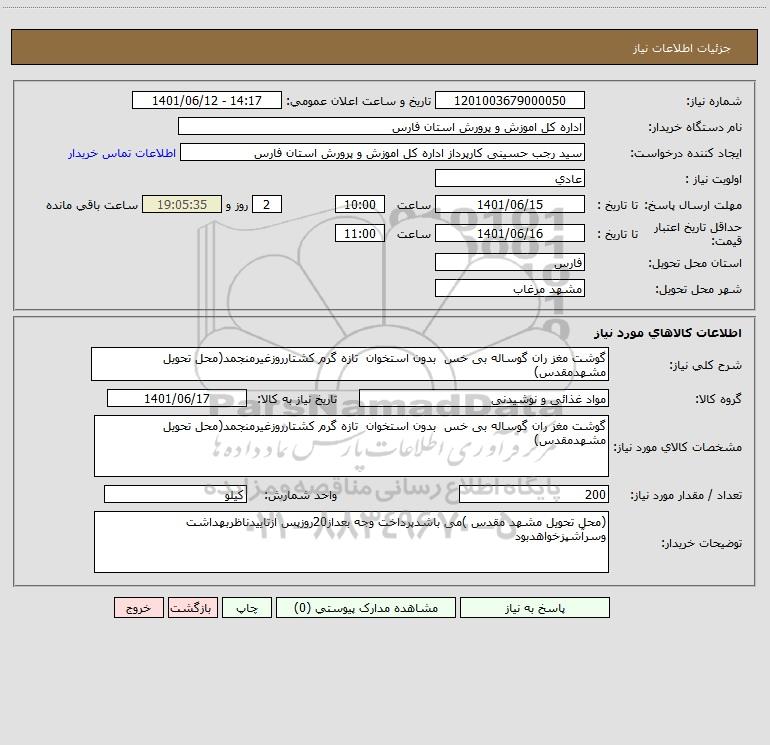This screenshot has width=770, height=745.
Task: Click remaining days field showing 2
Action: (x=267, y=204)
